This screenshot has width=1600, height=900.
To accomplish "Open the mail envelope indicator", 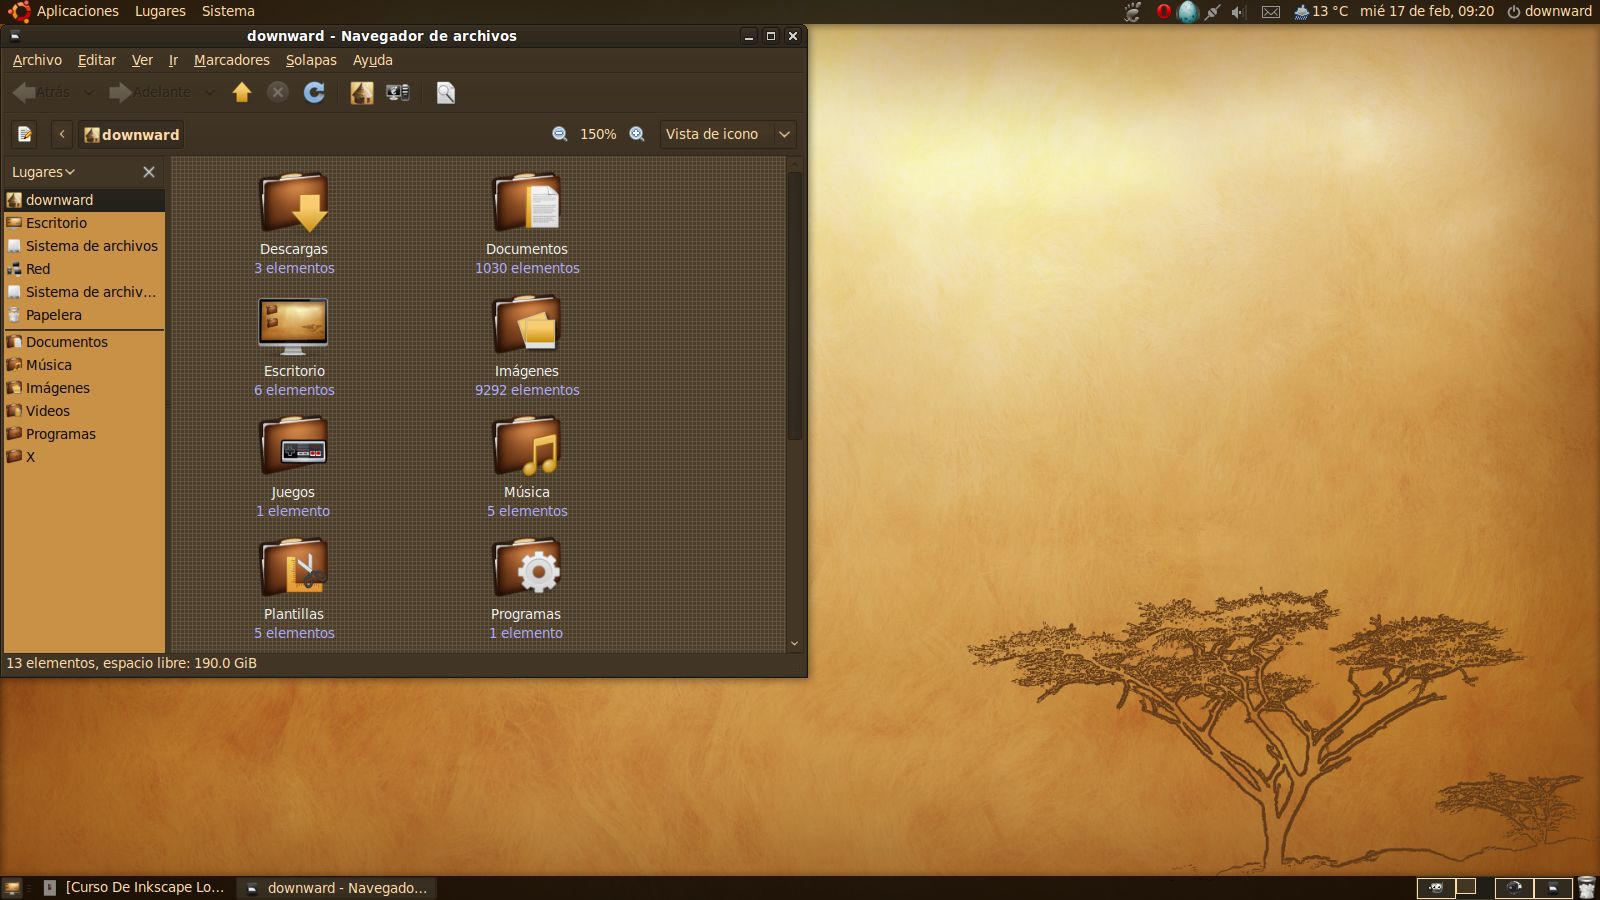I will 1270,12.
